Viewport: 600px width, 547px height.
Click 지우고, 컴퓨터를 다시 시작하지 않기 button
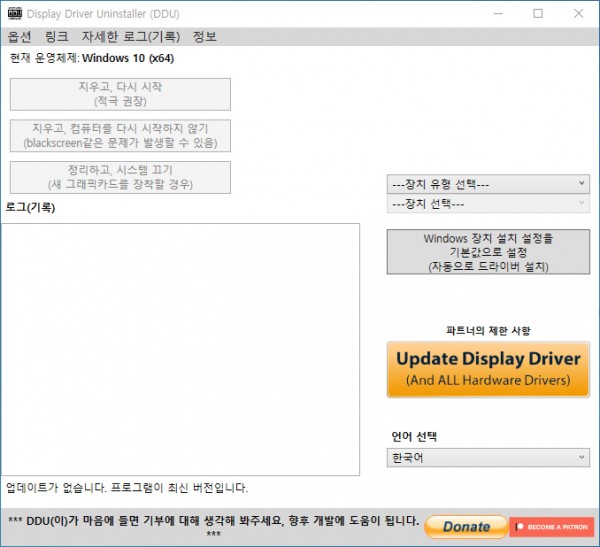120,136
